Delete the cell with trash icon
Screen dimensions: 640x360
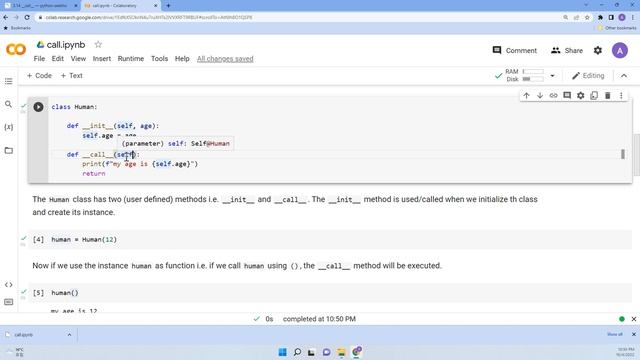coord(607,96)
